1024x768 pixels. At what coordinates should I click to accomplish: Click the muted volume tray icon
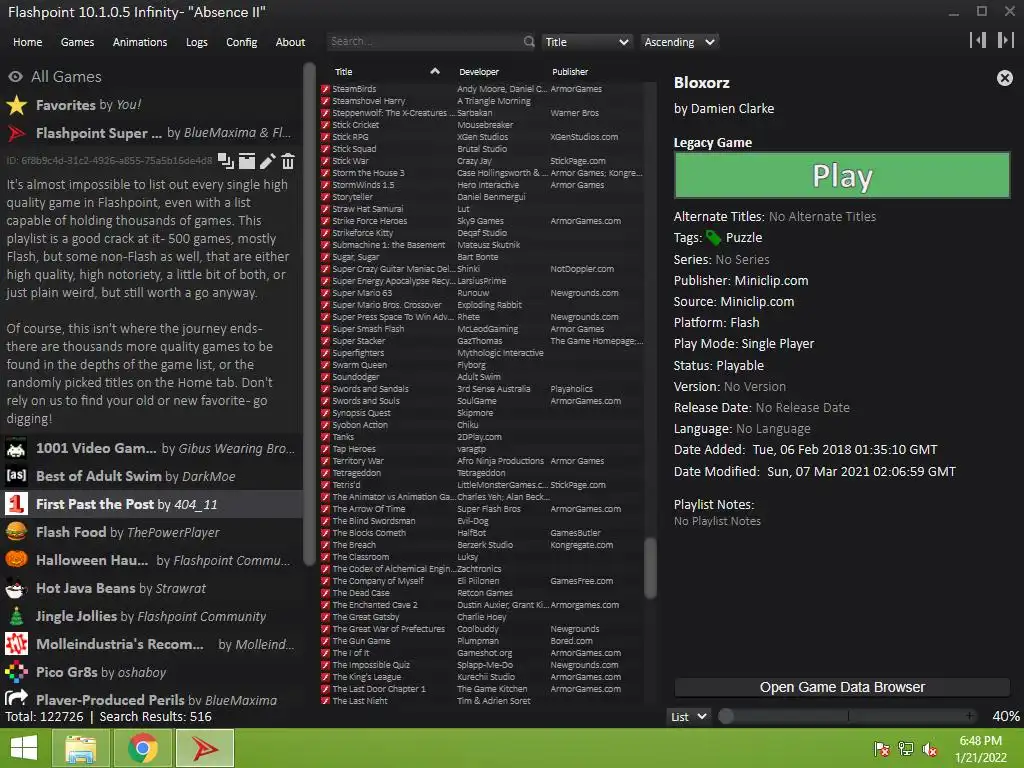pyautogui.click(x=930, y=749)
